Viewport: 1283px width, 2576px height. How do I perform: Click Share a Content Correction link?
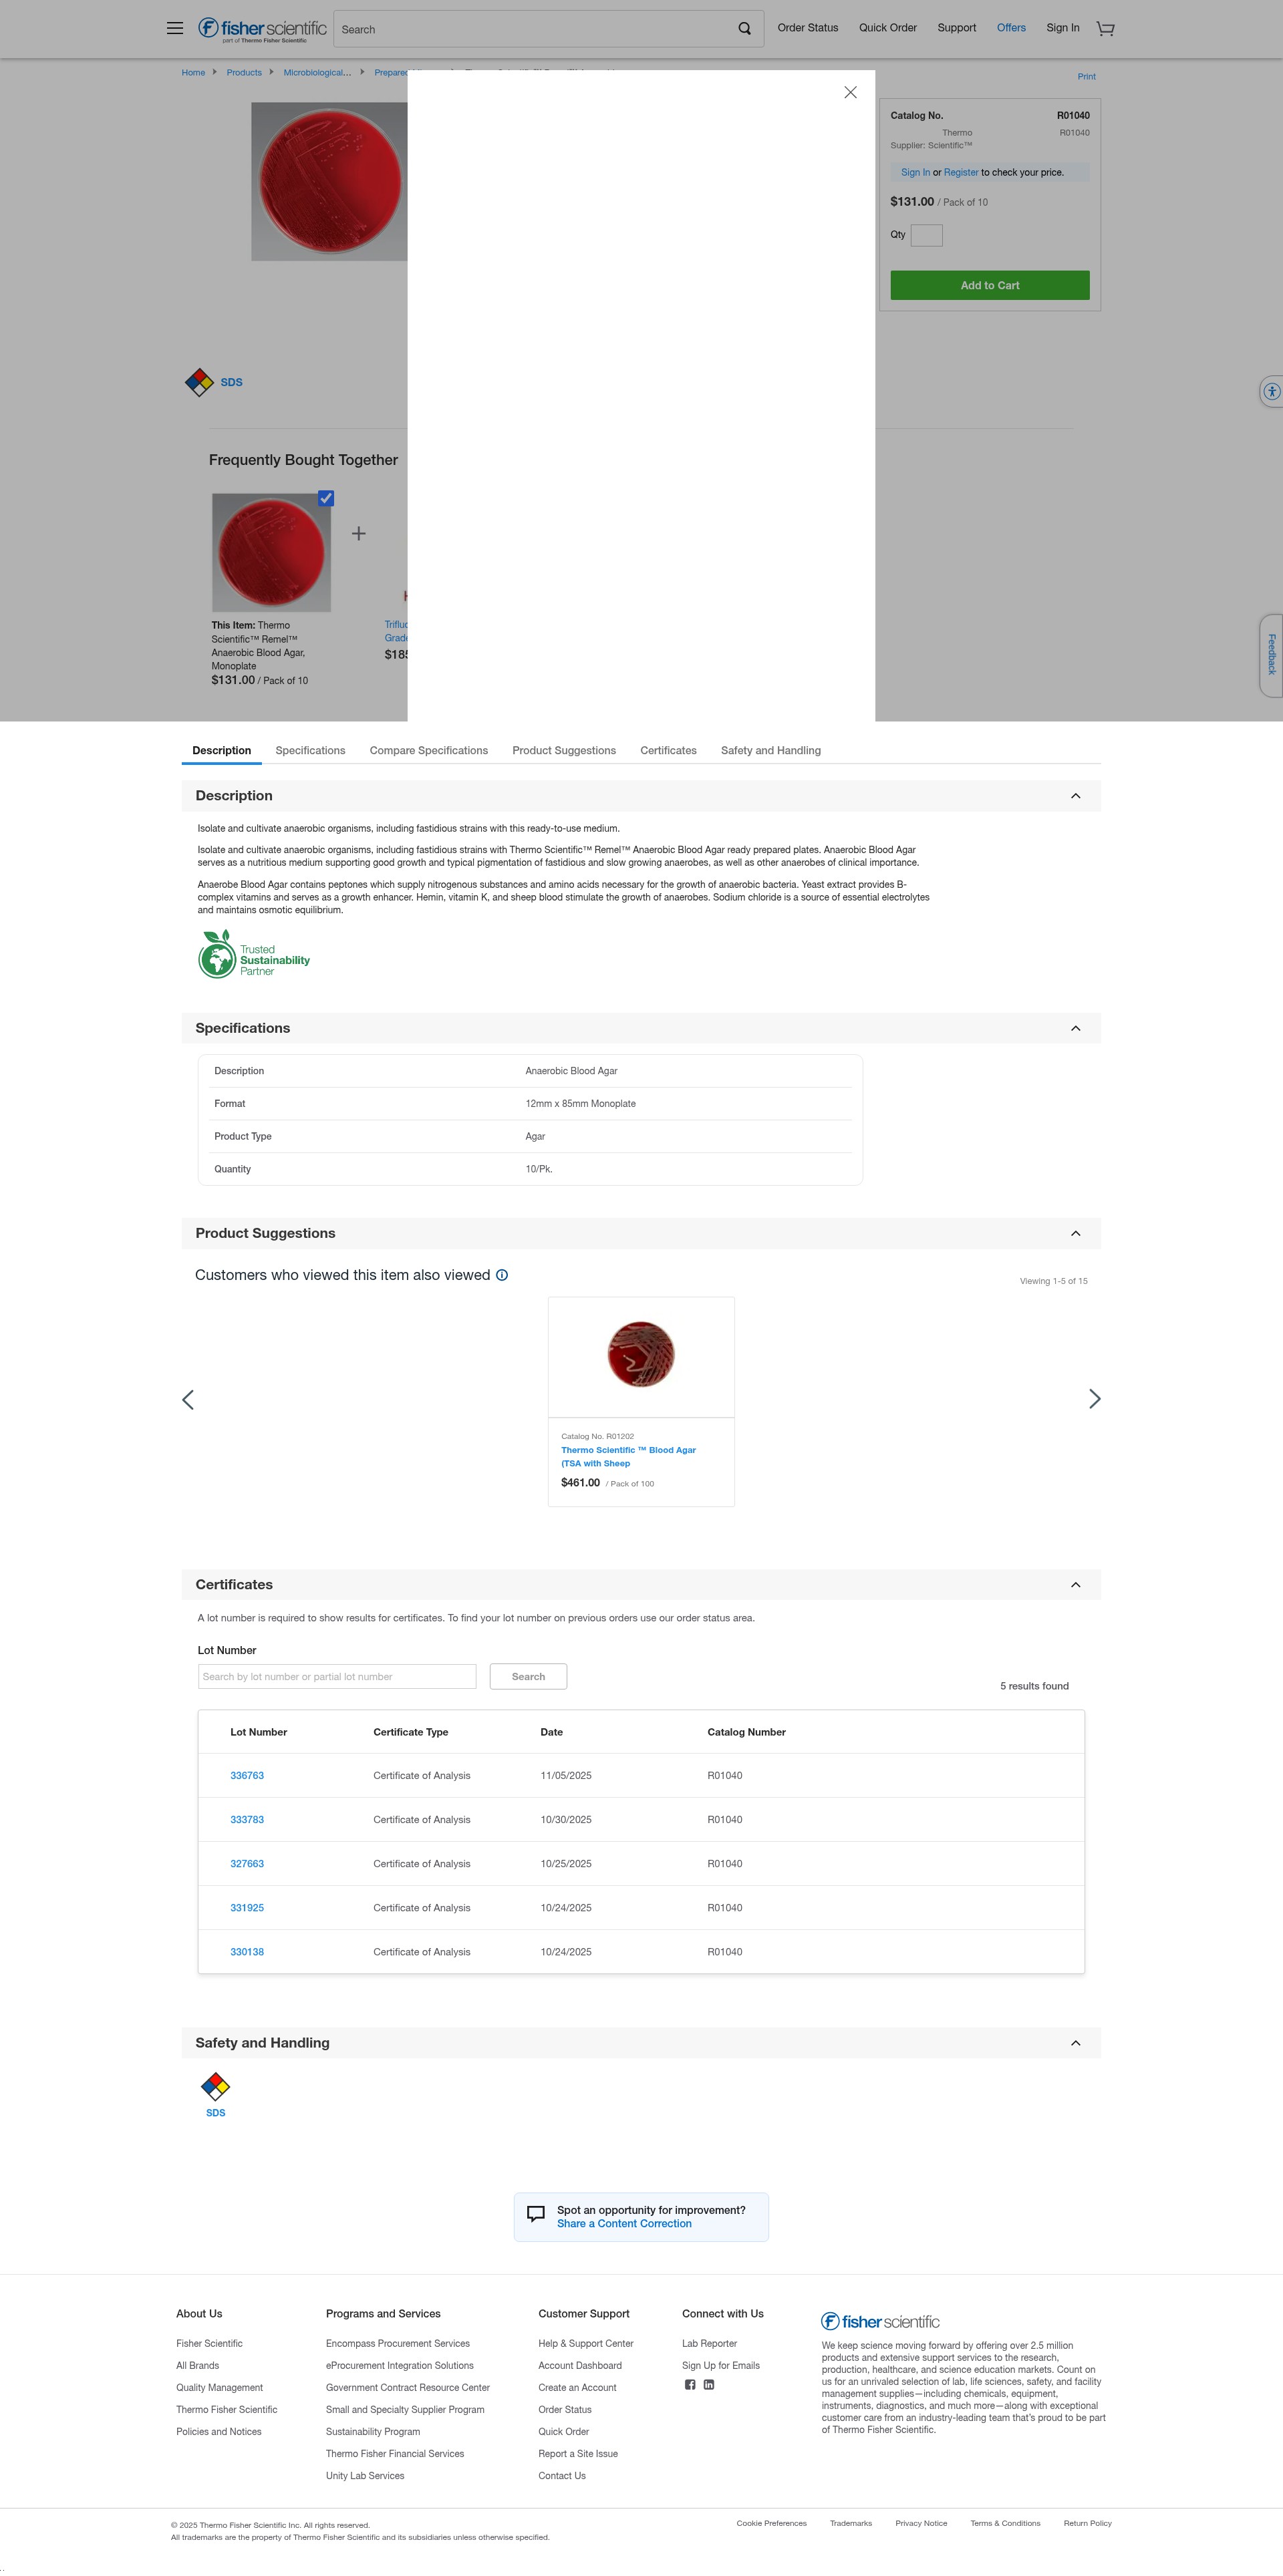click(624, 2224)
